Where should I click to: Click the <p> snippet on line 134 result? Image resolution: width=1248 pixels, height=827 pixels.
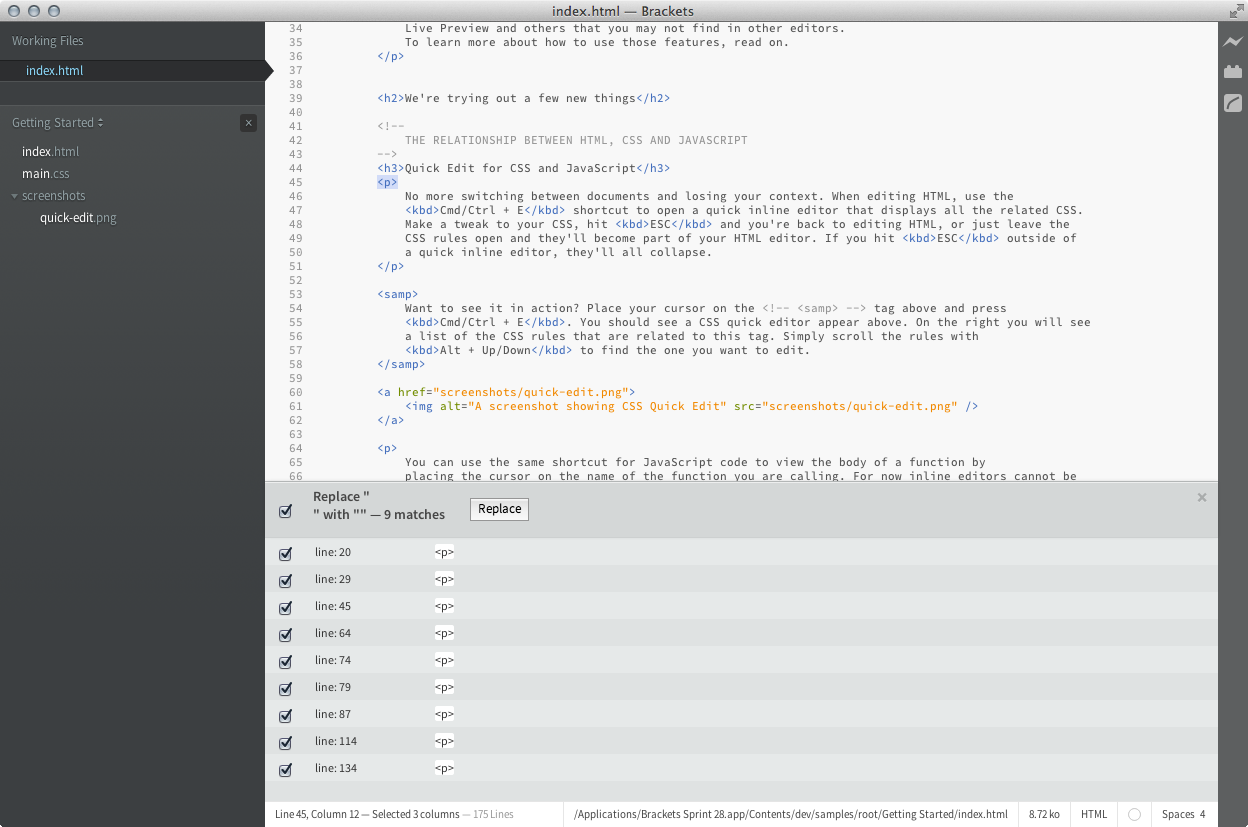[444, 768]
